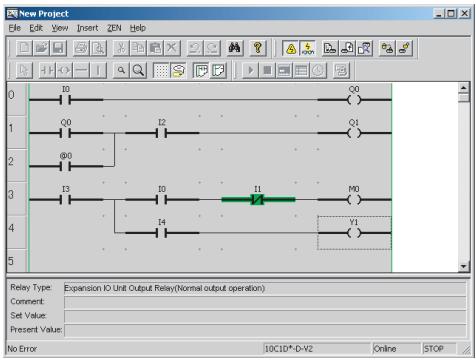Click the Save floppy disk icon
This screenshot has height=360, width=476.
pos(58,48)
